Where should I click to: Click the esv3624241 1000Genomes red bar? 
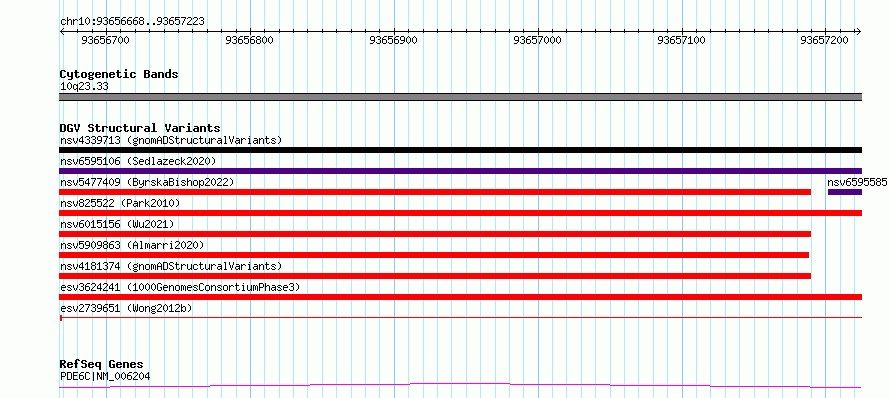460,297
